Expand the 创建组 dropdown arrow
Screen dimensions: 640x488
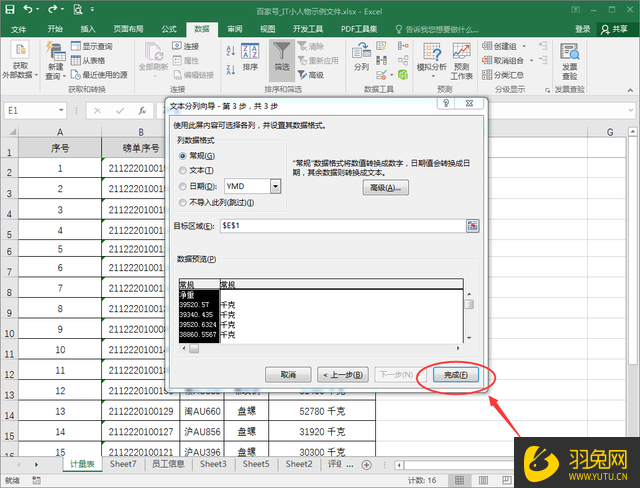point(524,46)
